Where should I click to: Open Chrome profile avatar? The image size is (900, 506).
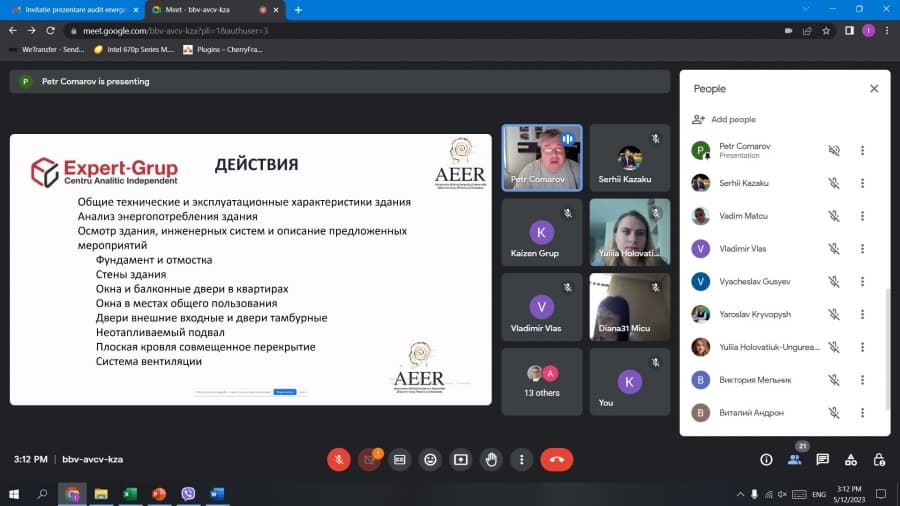tap(868, 31)
